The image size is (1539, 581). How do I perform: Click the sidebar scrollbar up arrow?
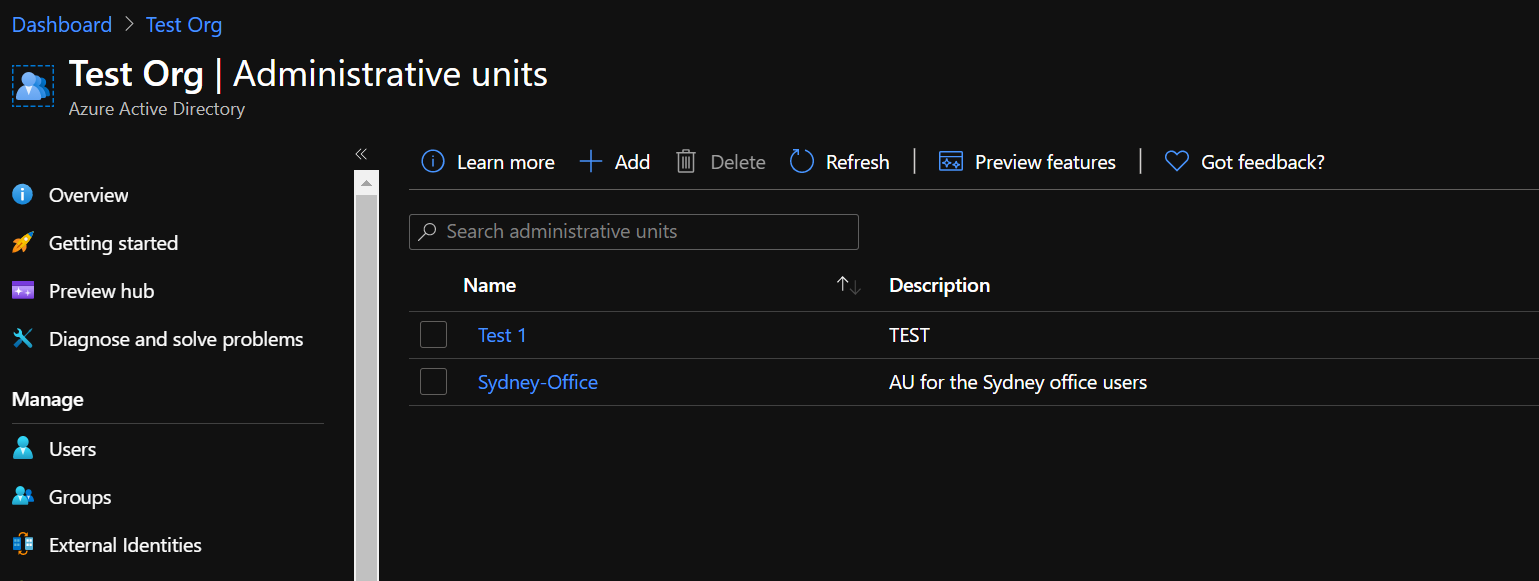coord(366,183)
